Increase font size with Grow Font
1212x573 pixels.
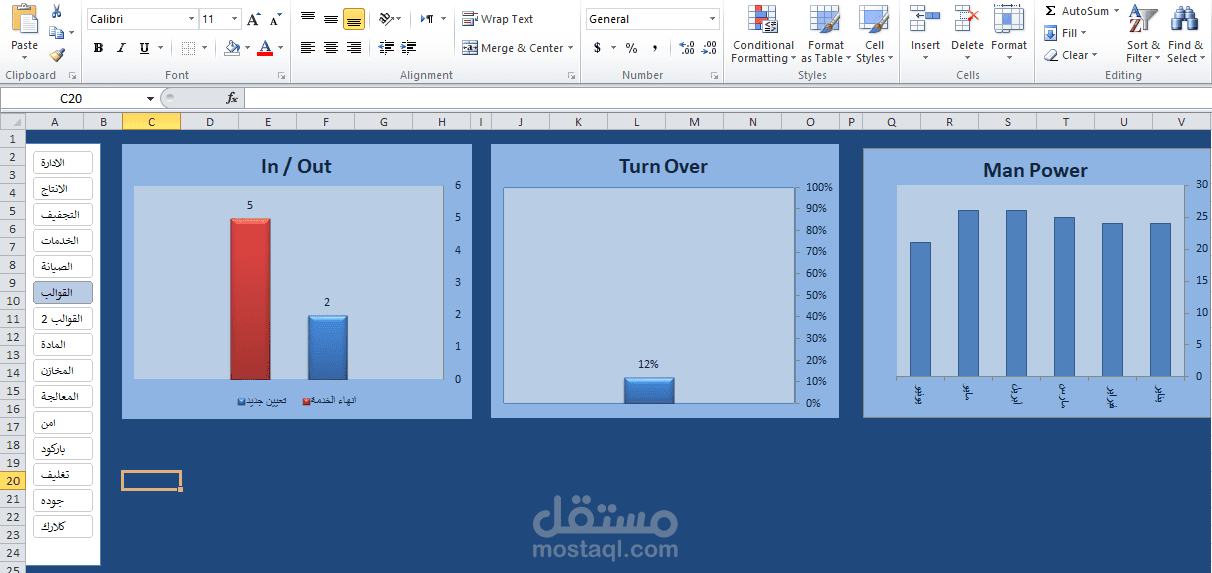(254, 19)
